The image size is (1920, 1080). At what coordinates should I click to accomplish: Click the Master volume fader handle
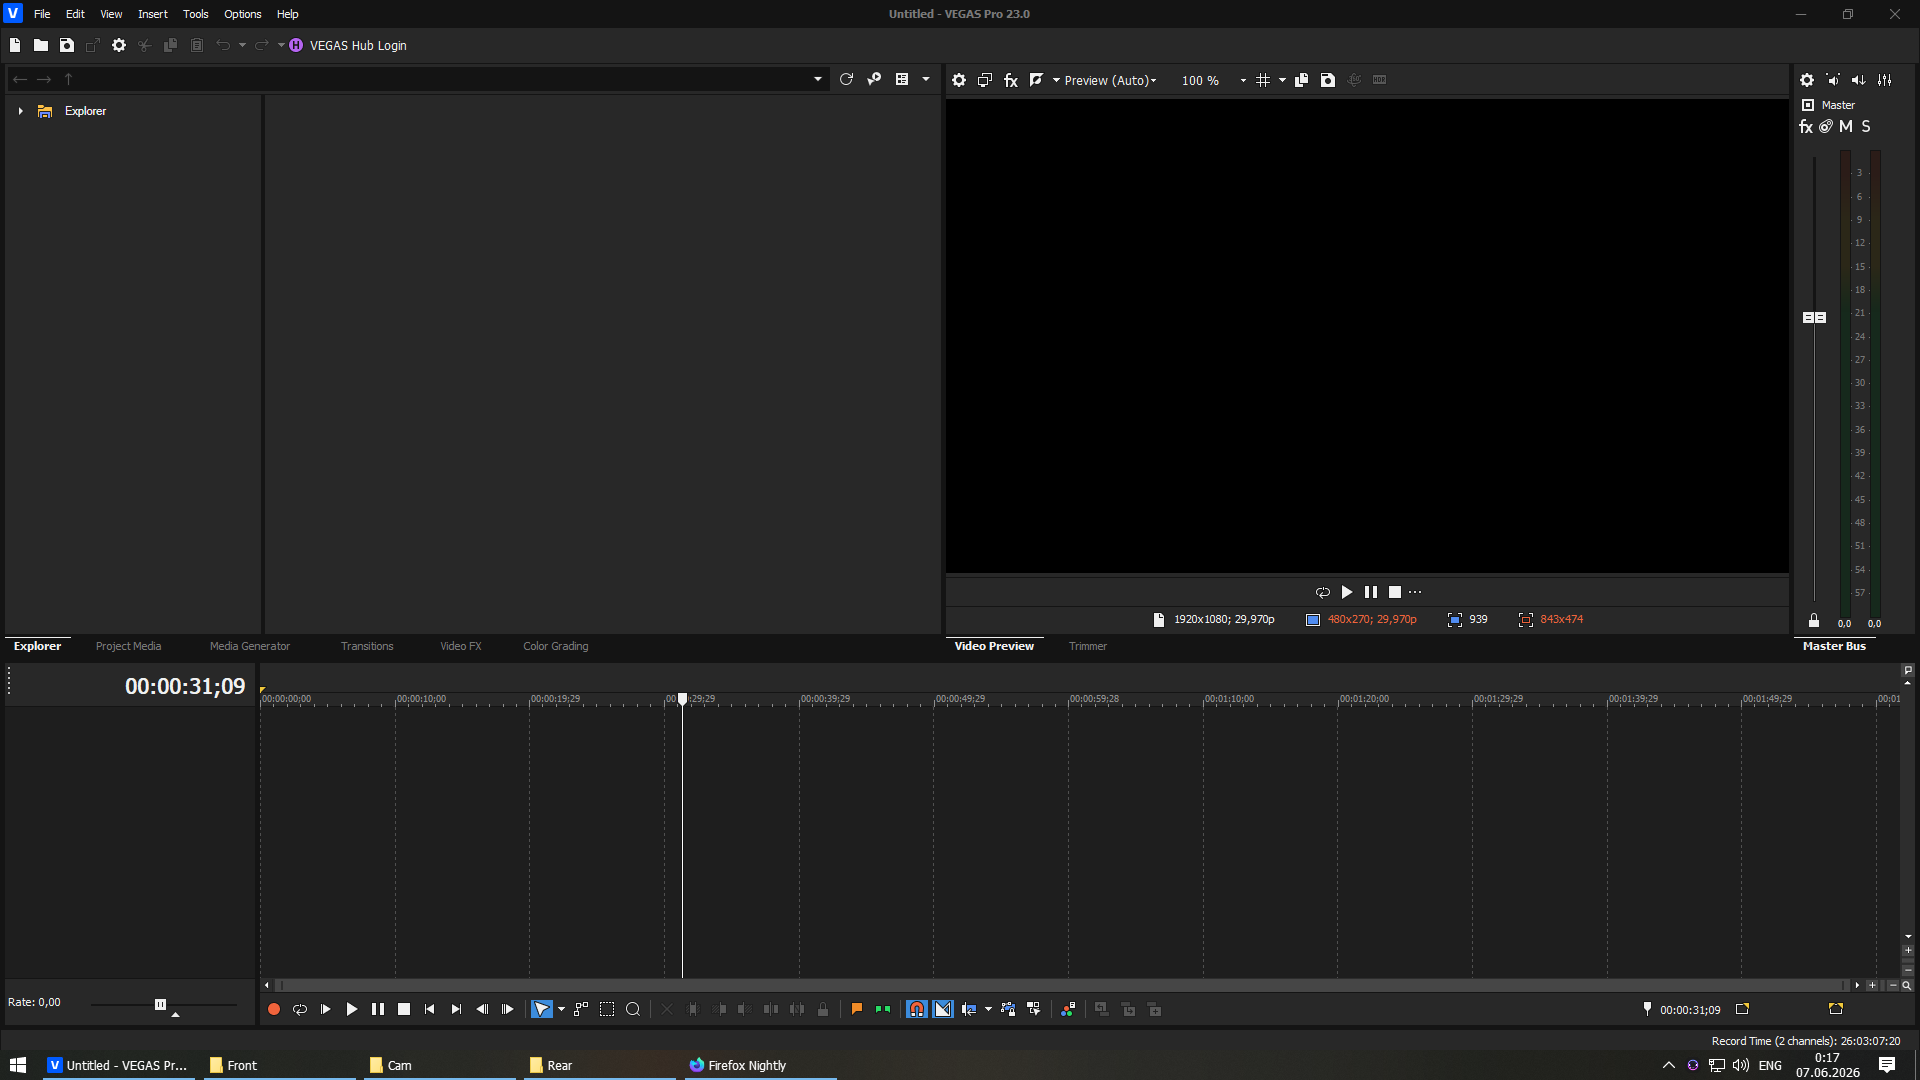1814,317
